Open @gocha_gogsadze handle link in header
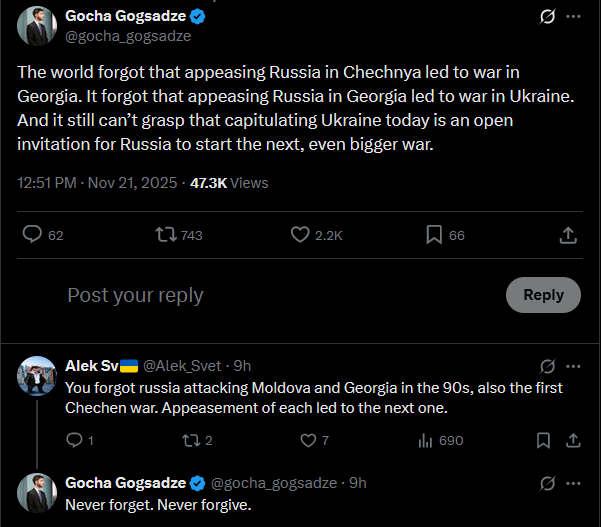This screenshot has height=527, width=601. pos(128,36)
